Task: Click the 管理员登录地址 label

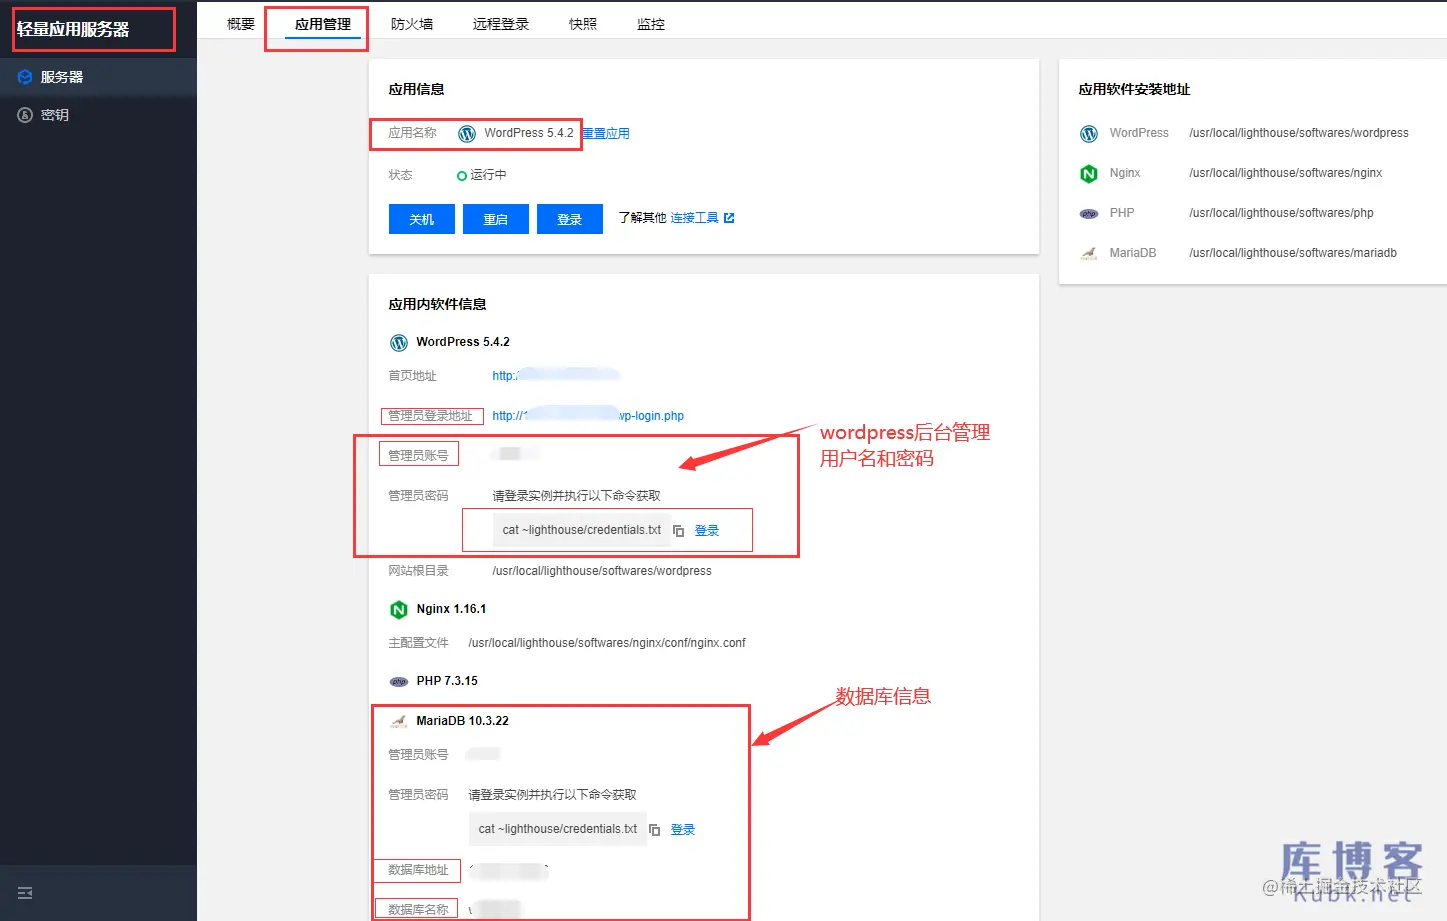Action: tap(430, 416)
